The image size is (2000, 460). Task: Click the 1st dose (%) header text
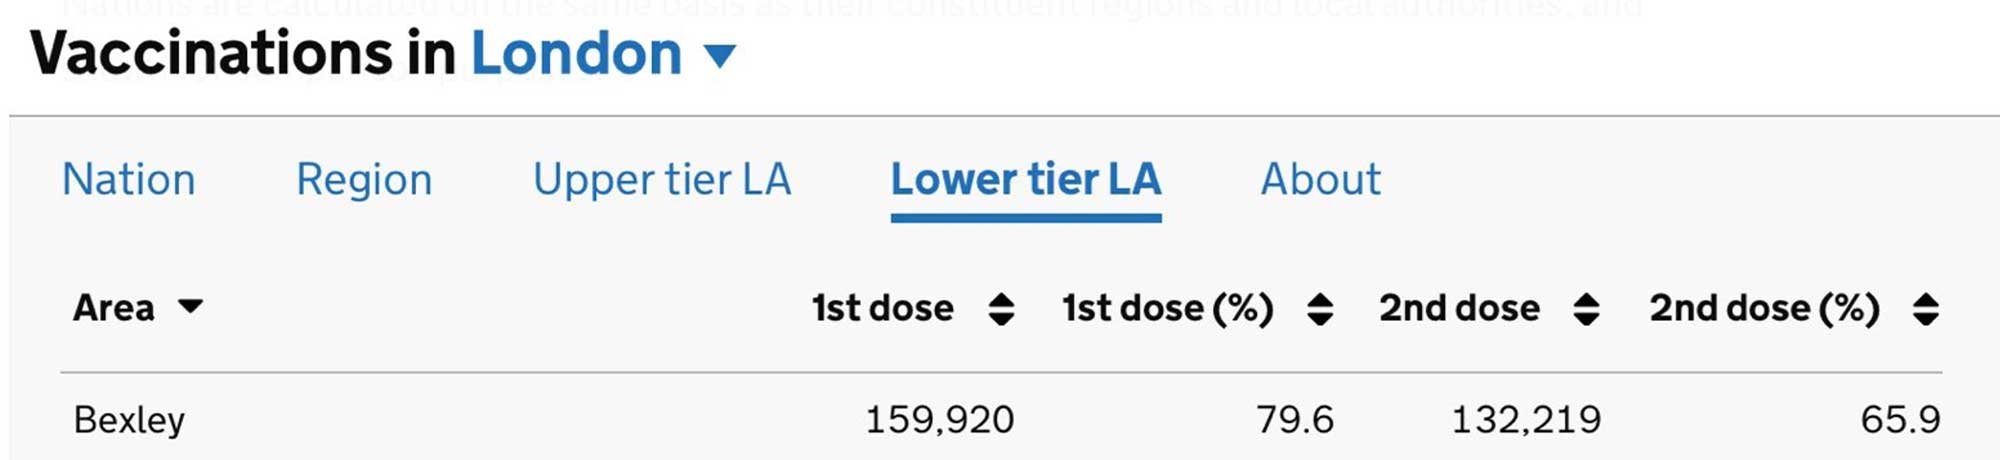coord(1167,308)
